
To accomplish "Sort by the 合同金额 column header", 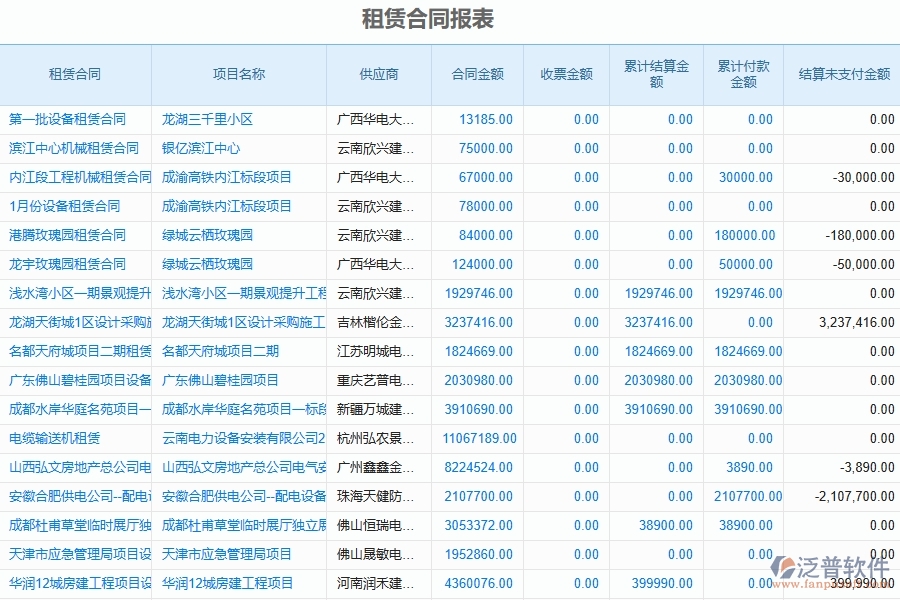I will pos(479,73).
